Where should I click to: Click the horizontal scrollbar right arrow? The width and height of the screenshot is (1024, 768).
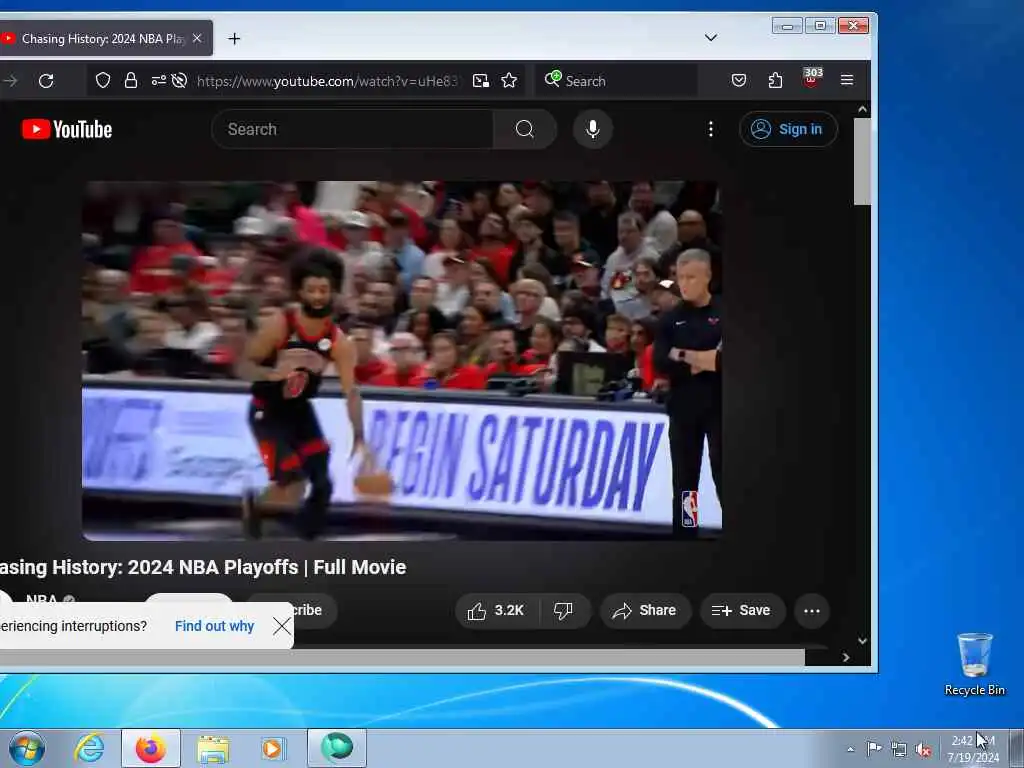pyautogui.click(x=846, y=658)
